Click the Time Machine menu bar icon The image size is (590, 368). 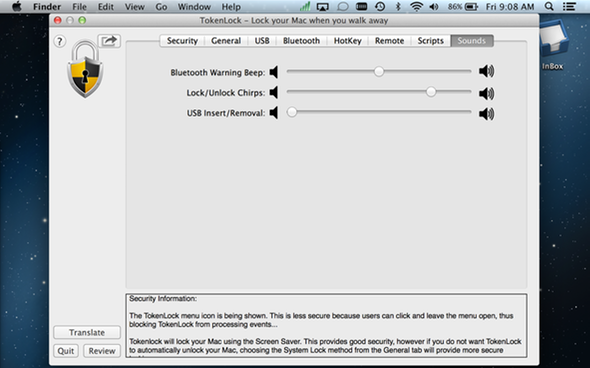coord(380,6)
